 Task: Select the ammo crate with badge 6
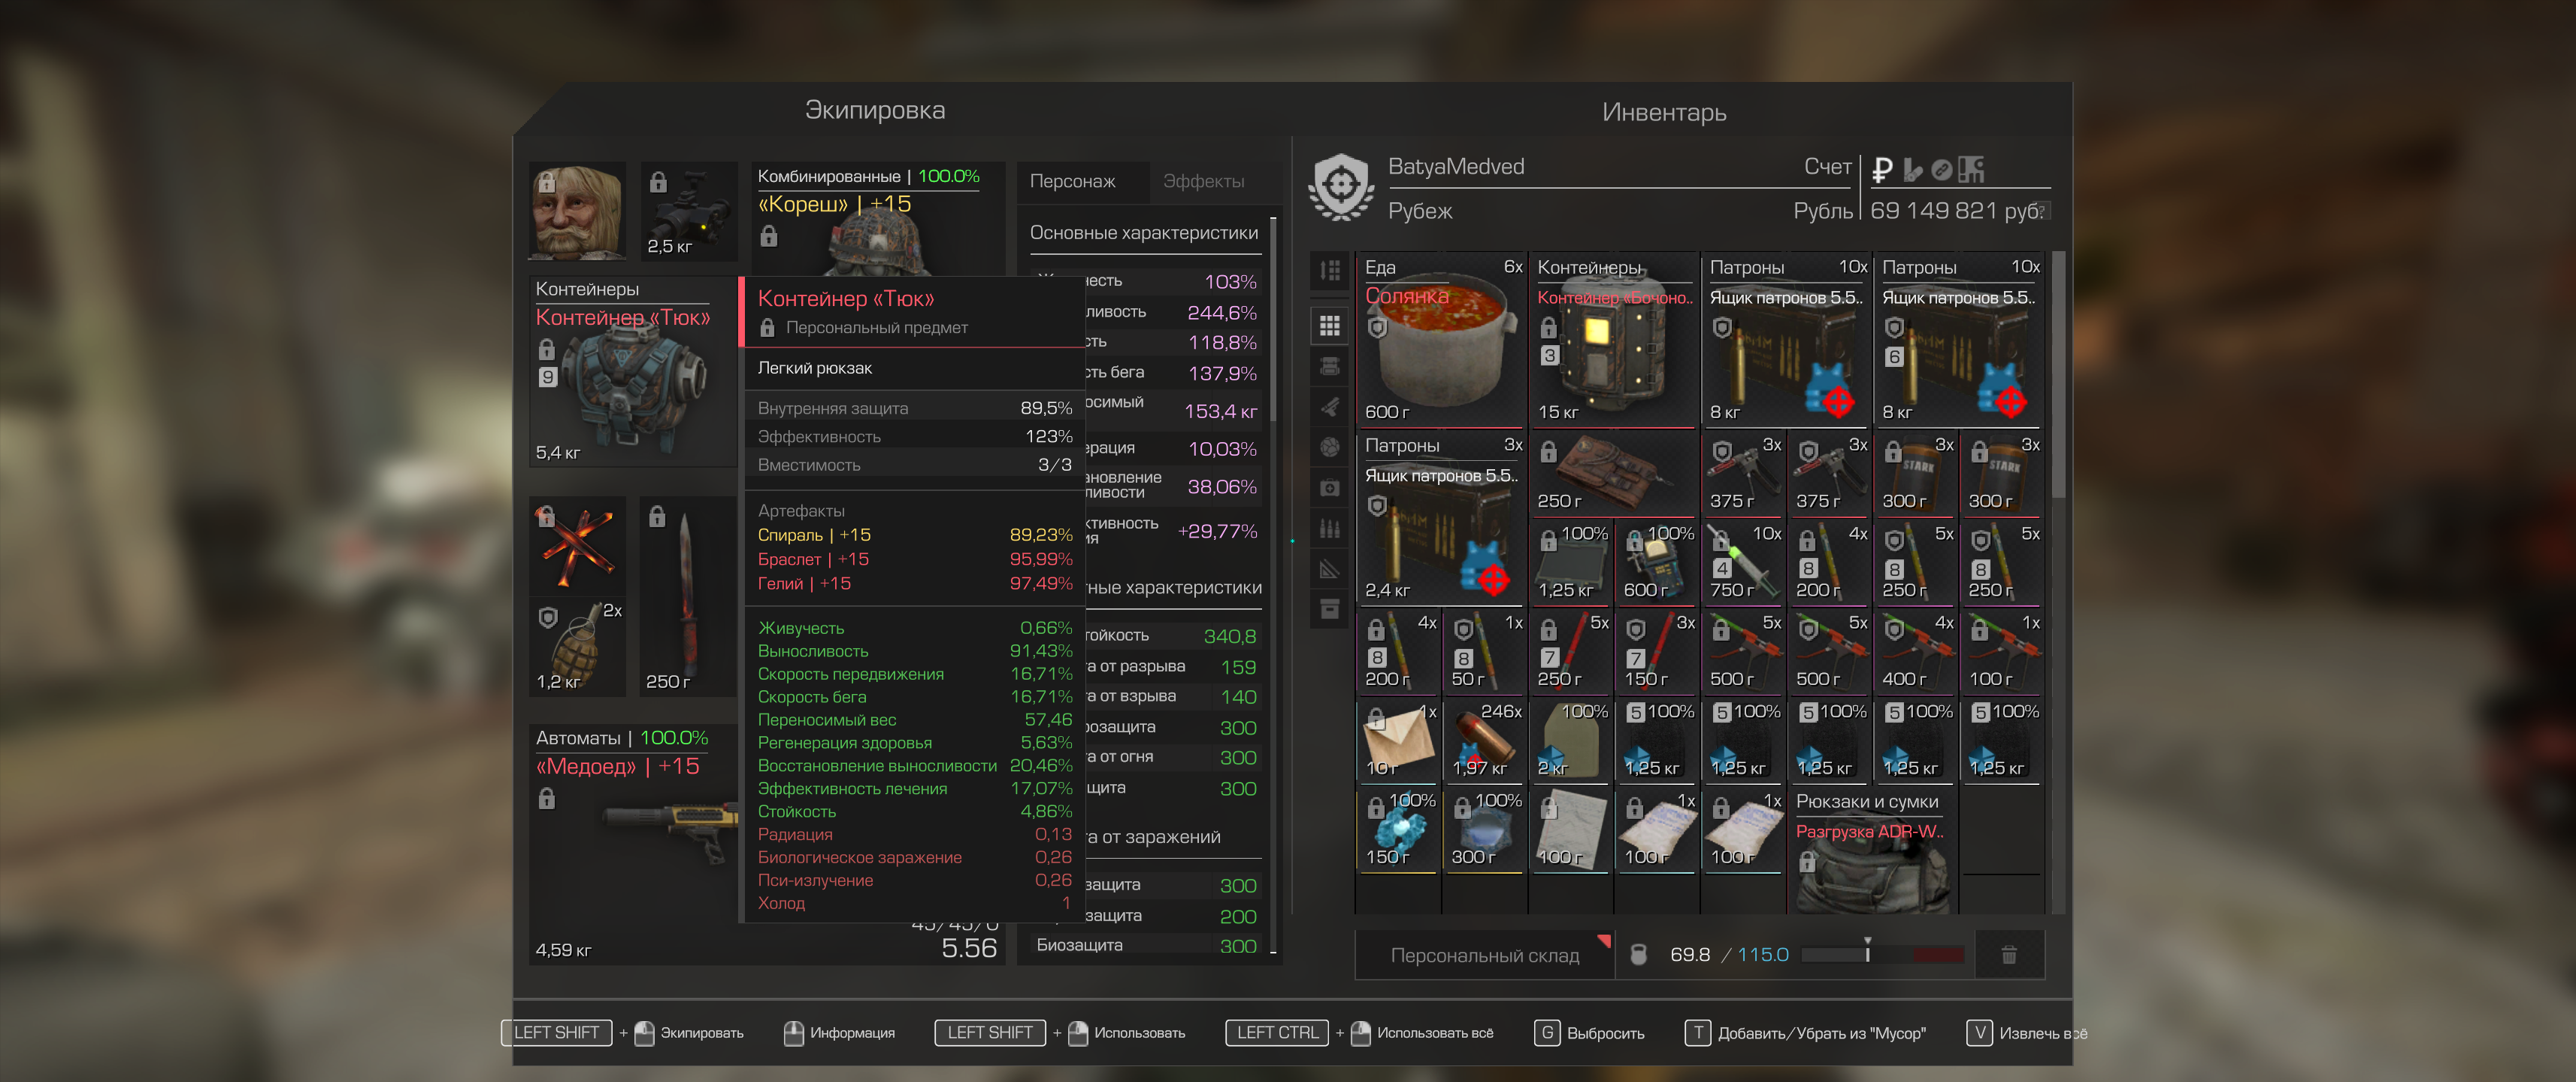pos(1959,340)
